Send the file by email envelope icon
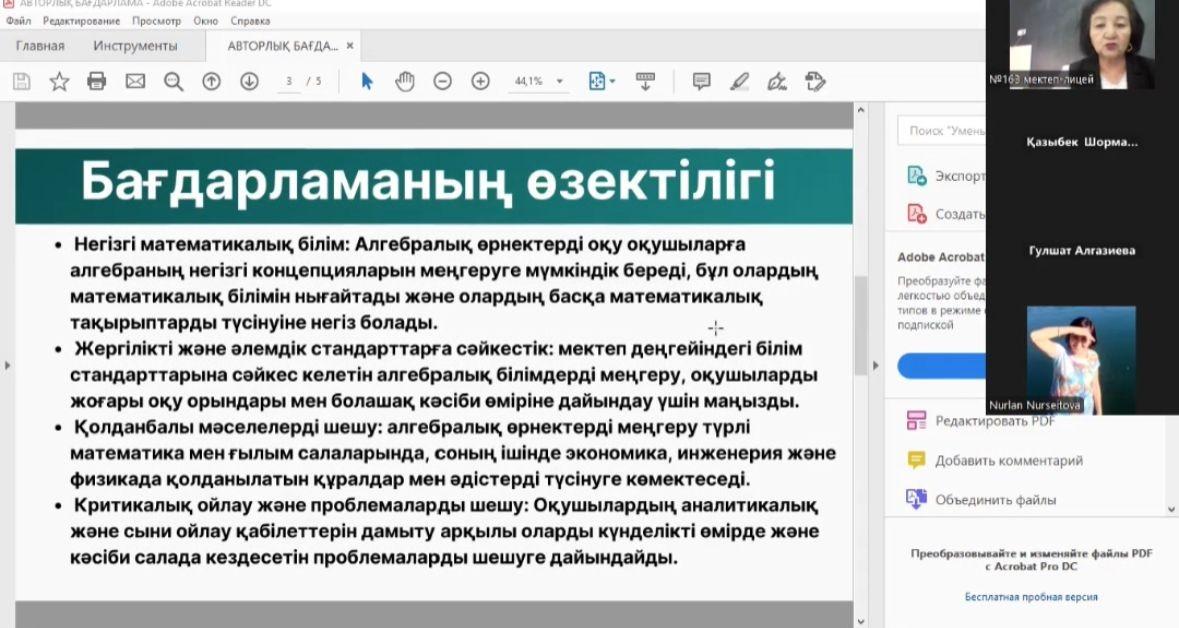The width and height of the screenshot is (1179, 628). pyautogui.click(x=135, y=81)
